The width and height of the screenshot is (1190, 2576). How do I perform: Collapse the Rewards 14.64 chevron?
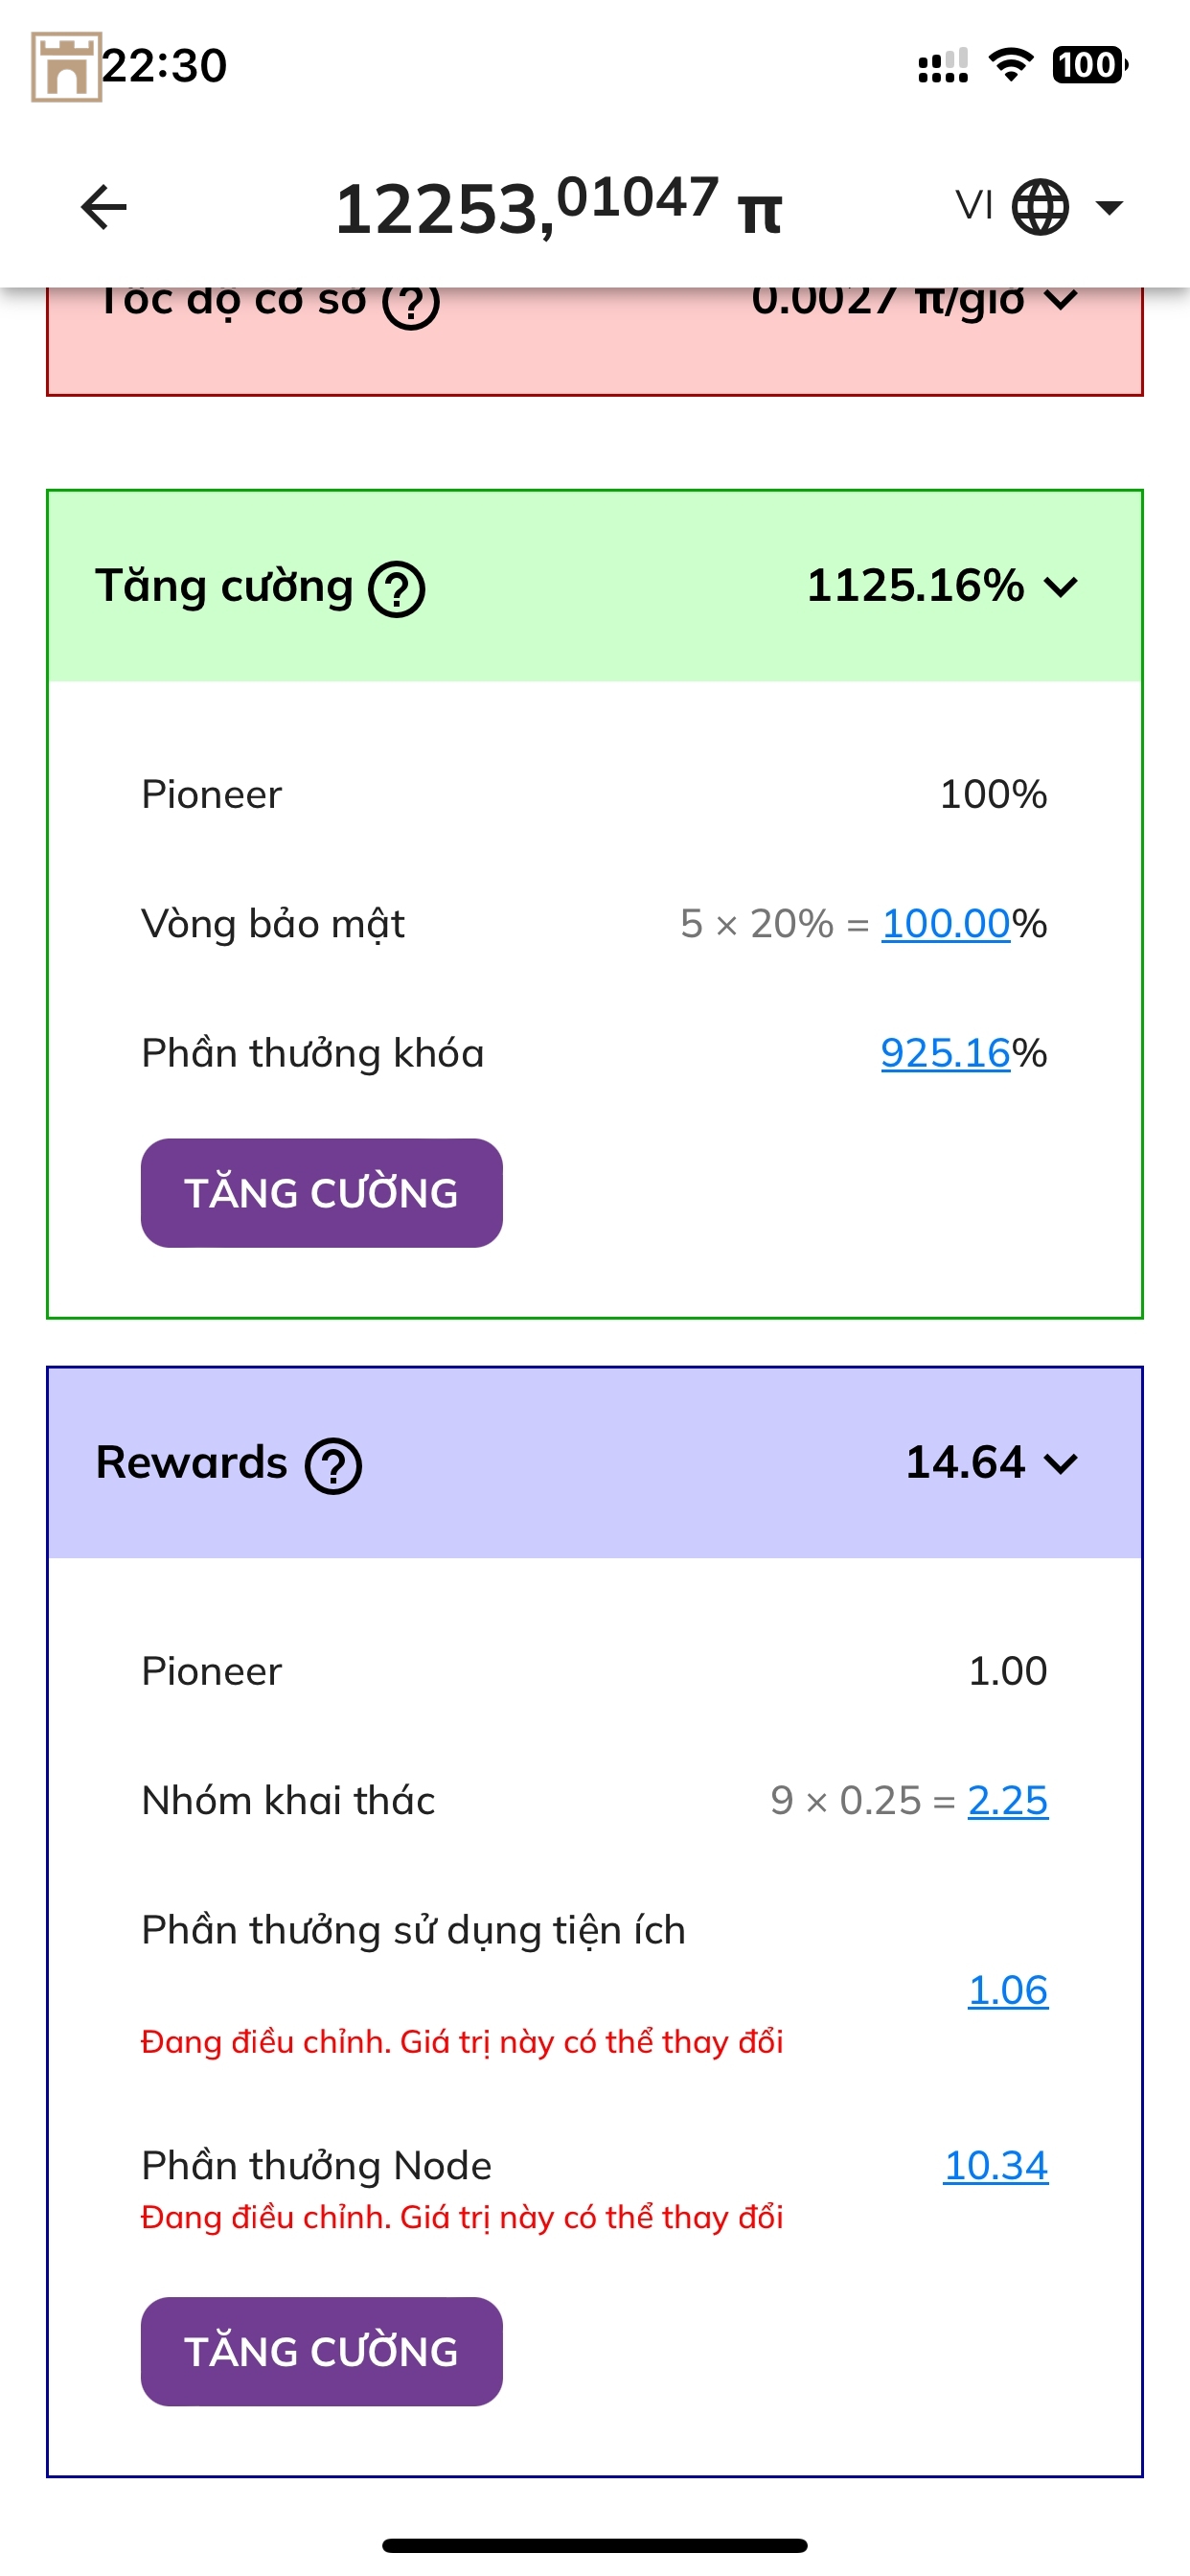(x=1061, y=1464)
